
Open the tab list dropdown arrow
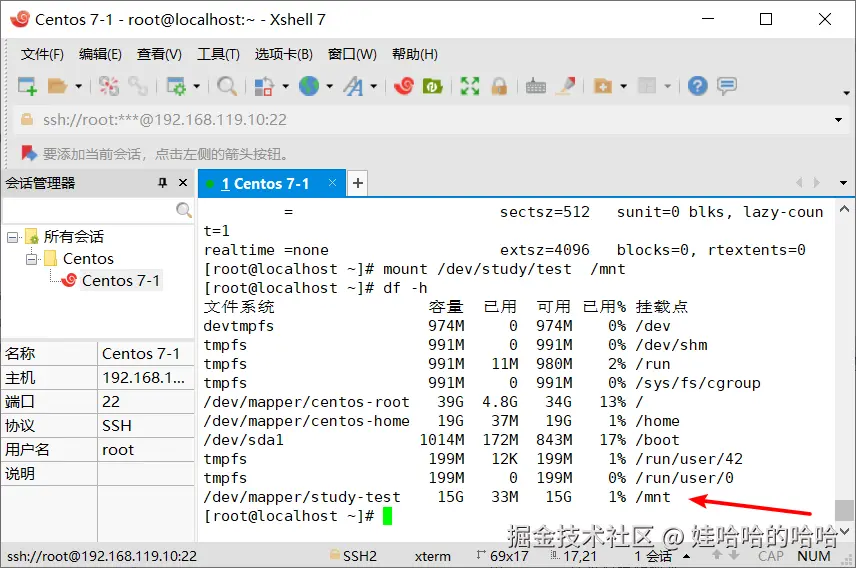pyautogui.click(x=843, y=183)
